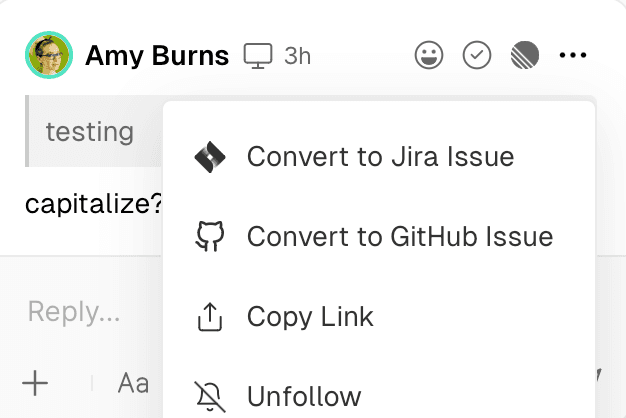Viewport: 626px width, 418px height.
Task: Select Copy Link from the menu
Action: coord(310,317)
